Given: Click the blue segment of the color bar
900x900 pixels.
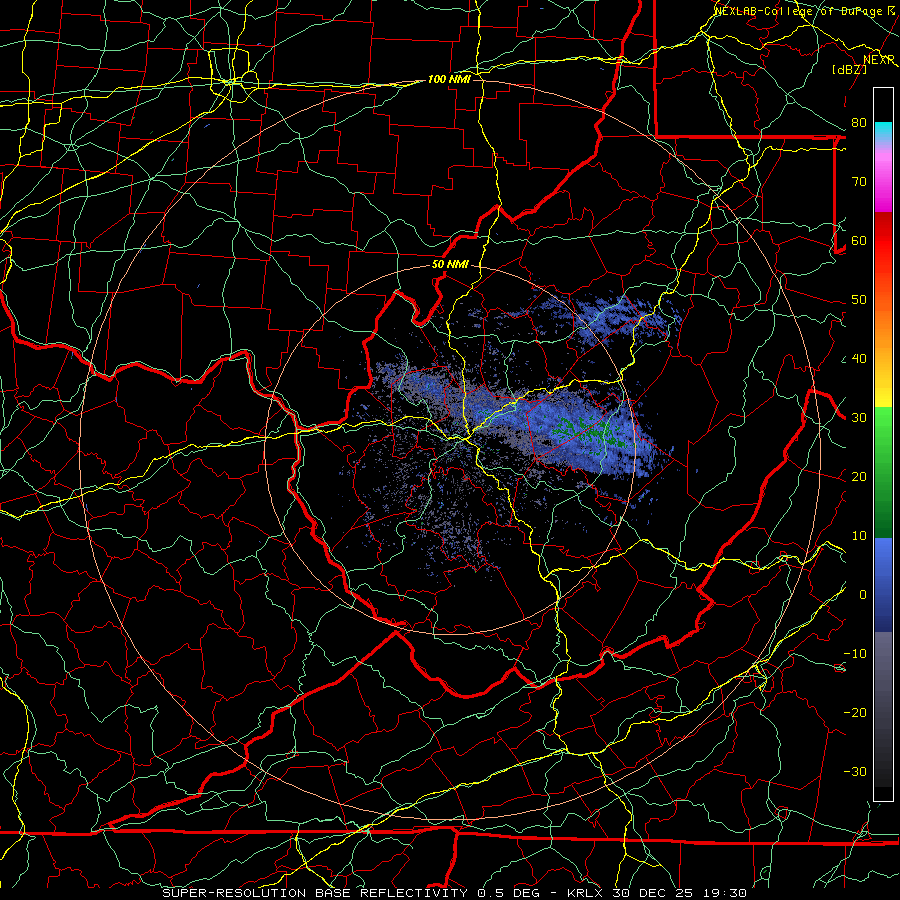Looking at the screenshot, I should (x=883, y=583).
